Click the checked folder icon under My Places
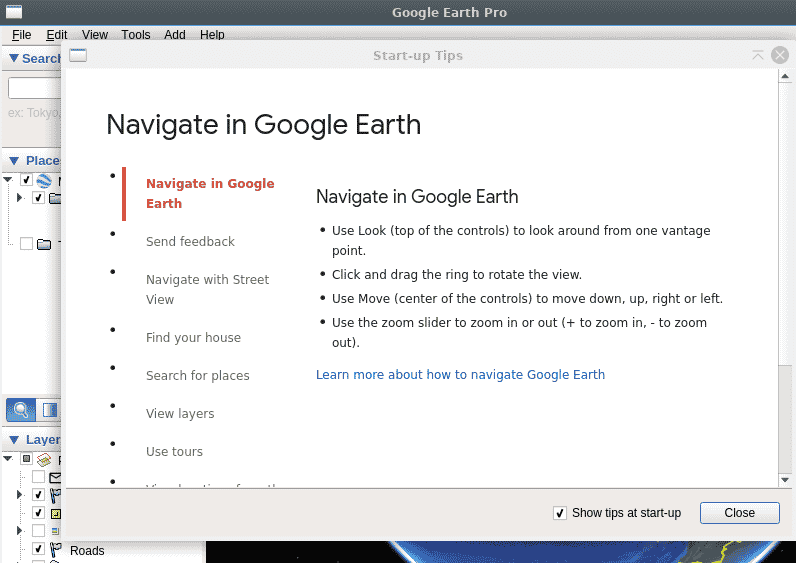This screenshot has width=796, height=563. coord(55,198)
